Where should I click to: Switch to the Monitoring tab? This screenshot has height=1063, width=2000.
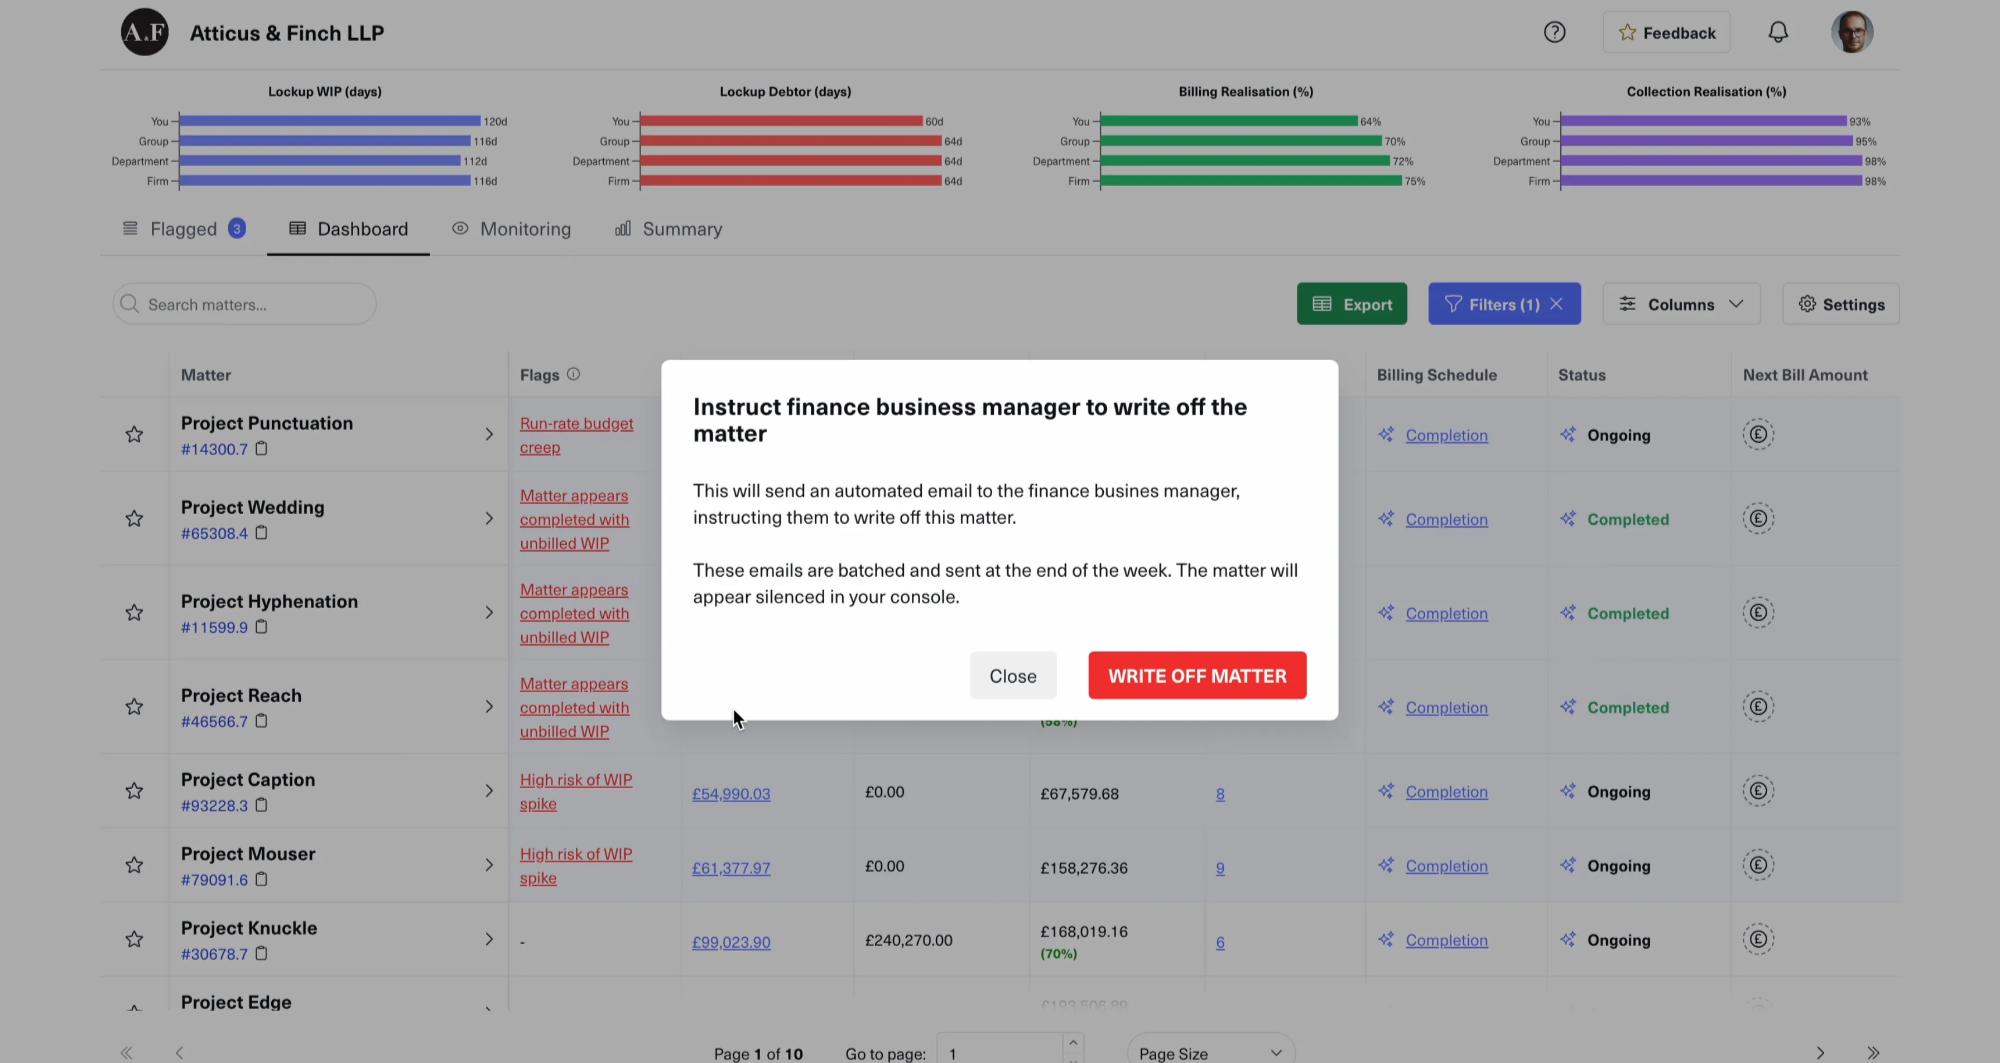coord(511,229)
